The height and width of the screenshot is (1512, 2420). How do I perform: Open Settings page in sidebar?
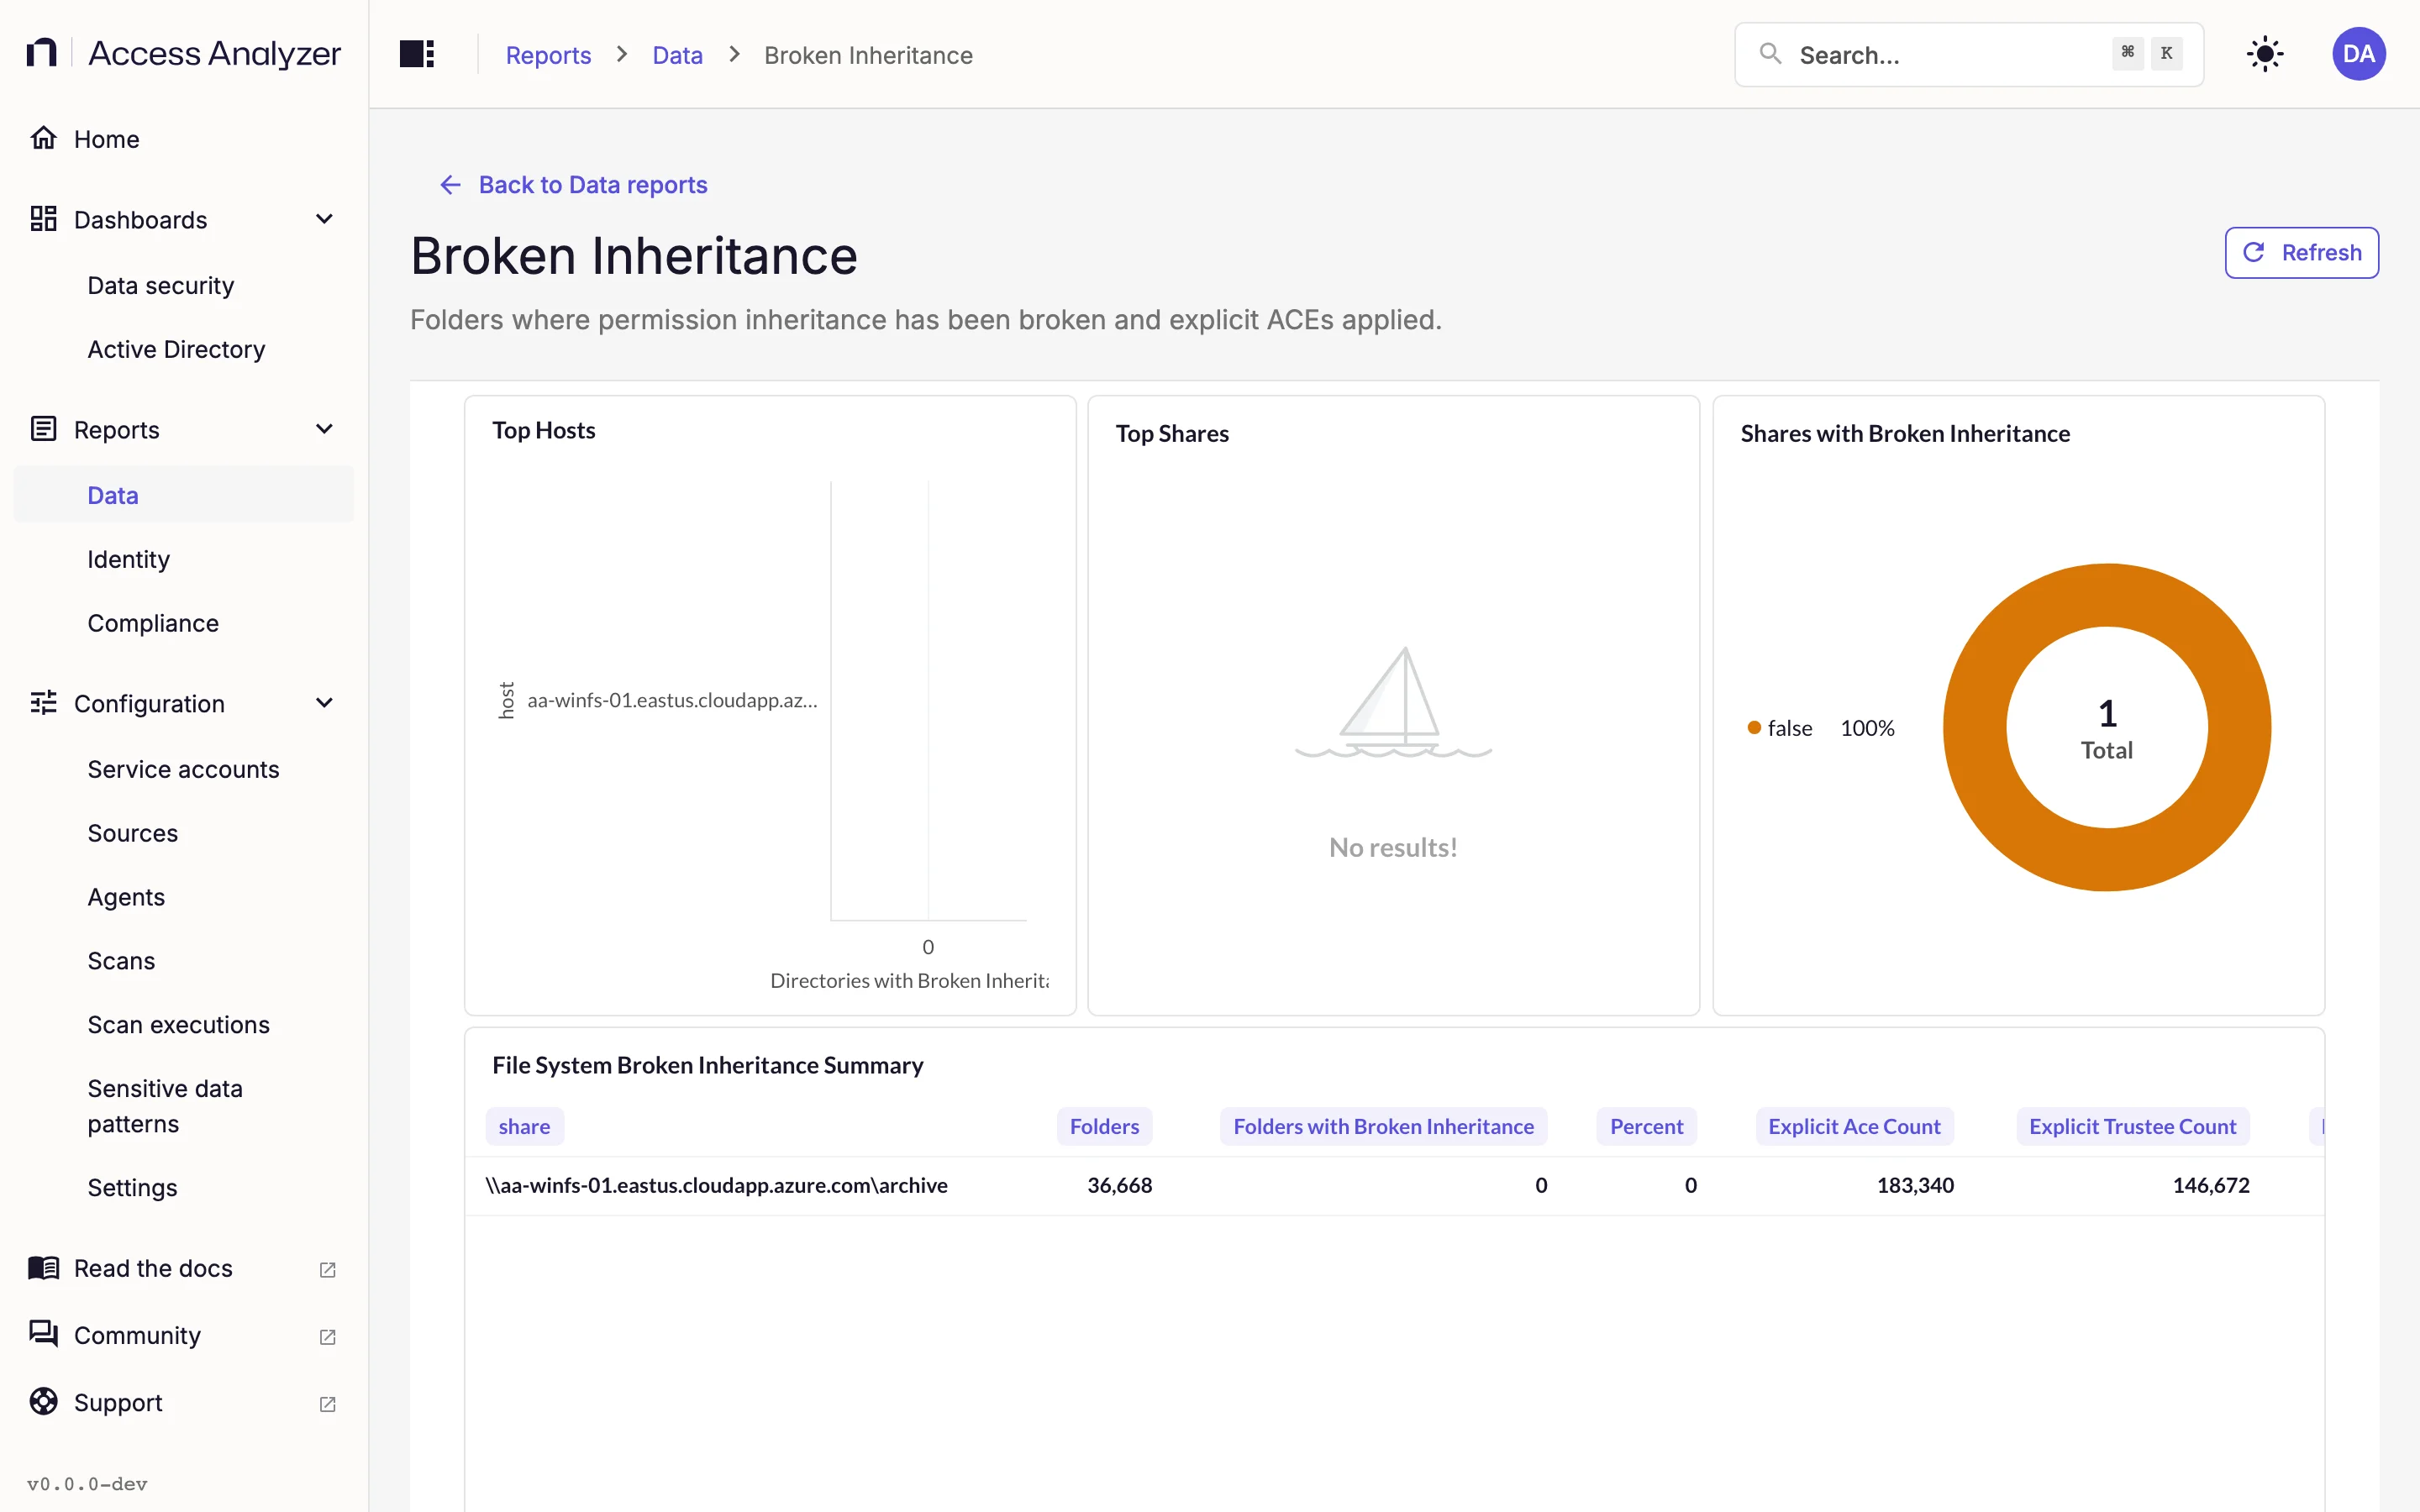132,1188
